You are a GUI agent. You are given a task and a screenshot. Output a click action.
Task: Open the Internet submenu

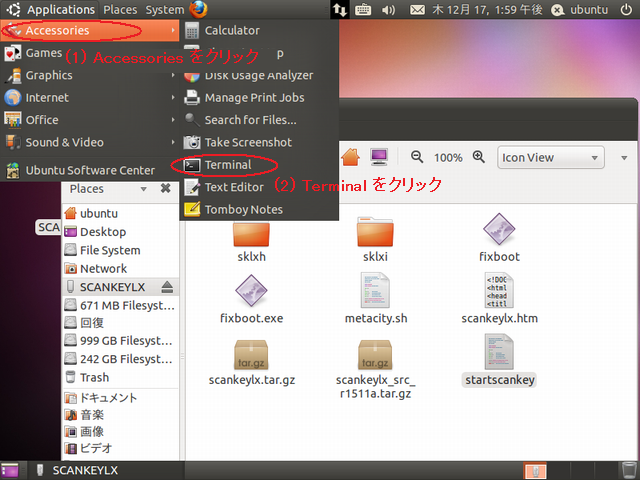[x=90, y=98]
